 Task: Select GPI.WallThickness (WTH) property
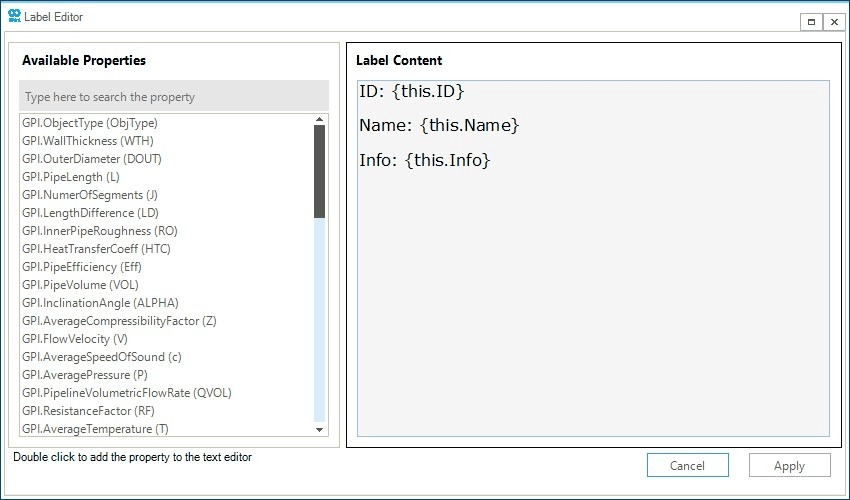point(88,141)
